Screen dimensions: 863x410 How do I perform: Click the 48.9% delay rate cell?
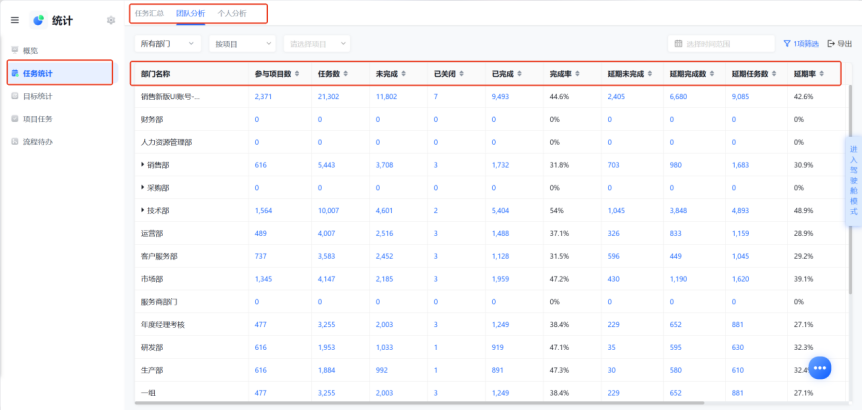click(804, 211)
